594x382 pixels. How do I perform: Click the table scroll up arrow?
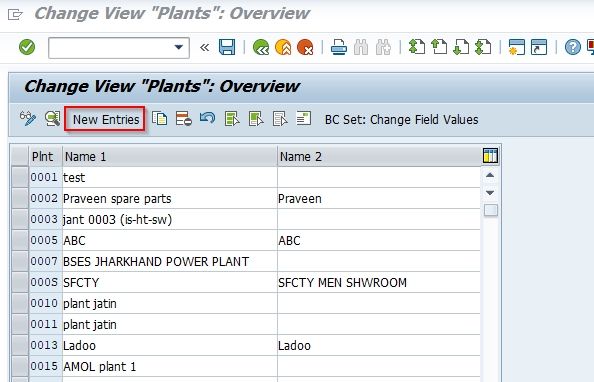(490, 175)
